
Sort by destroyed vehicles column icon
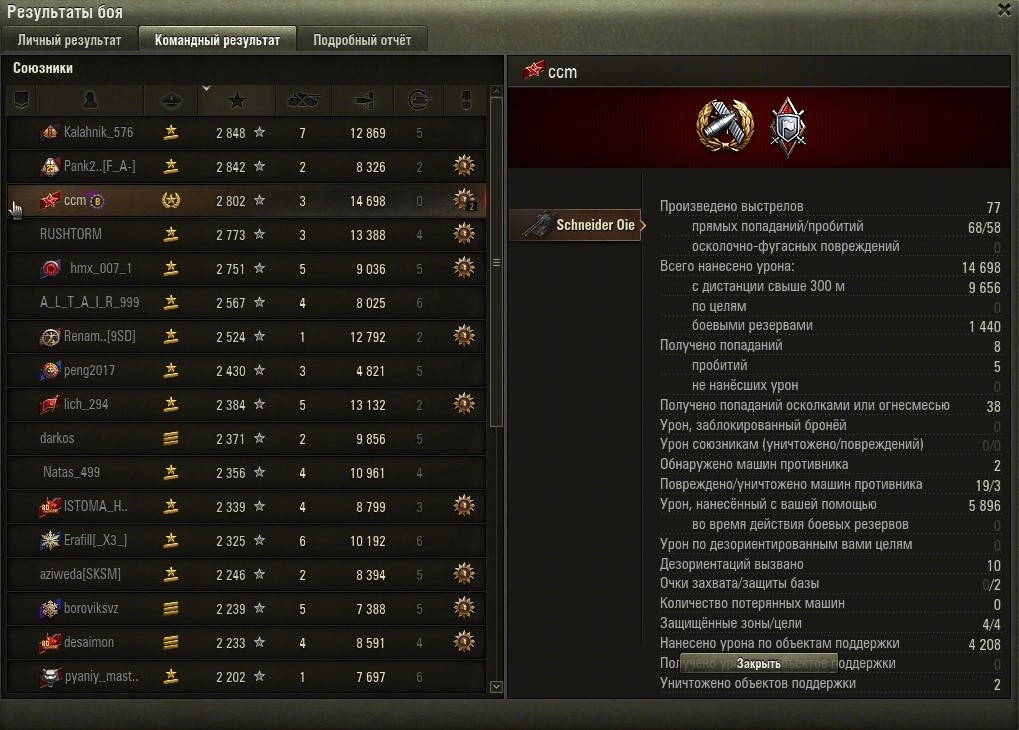click(x=303, y=100)
